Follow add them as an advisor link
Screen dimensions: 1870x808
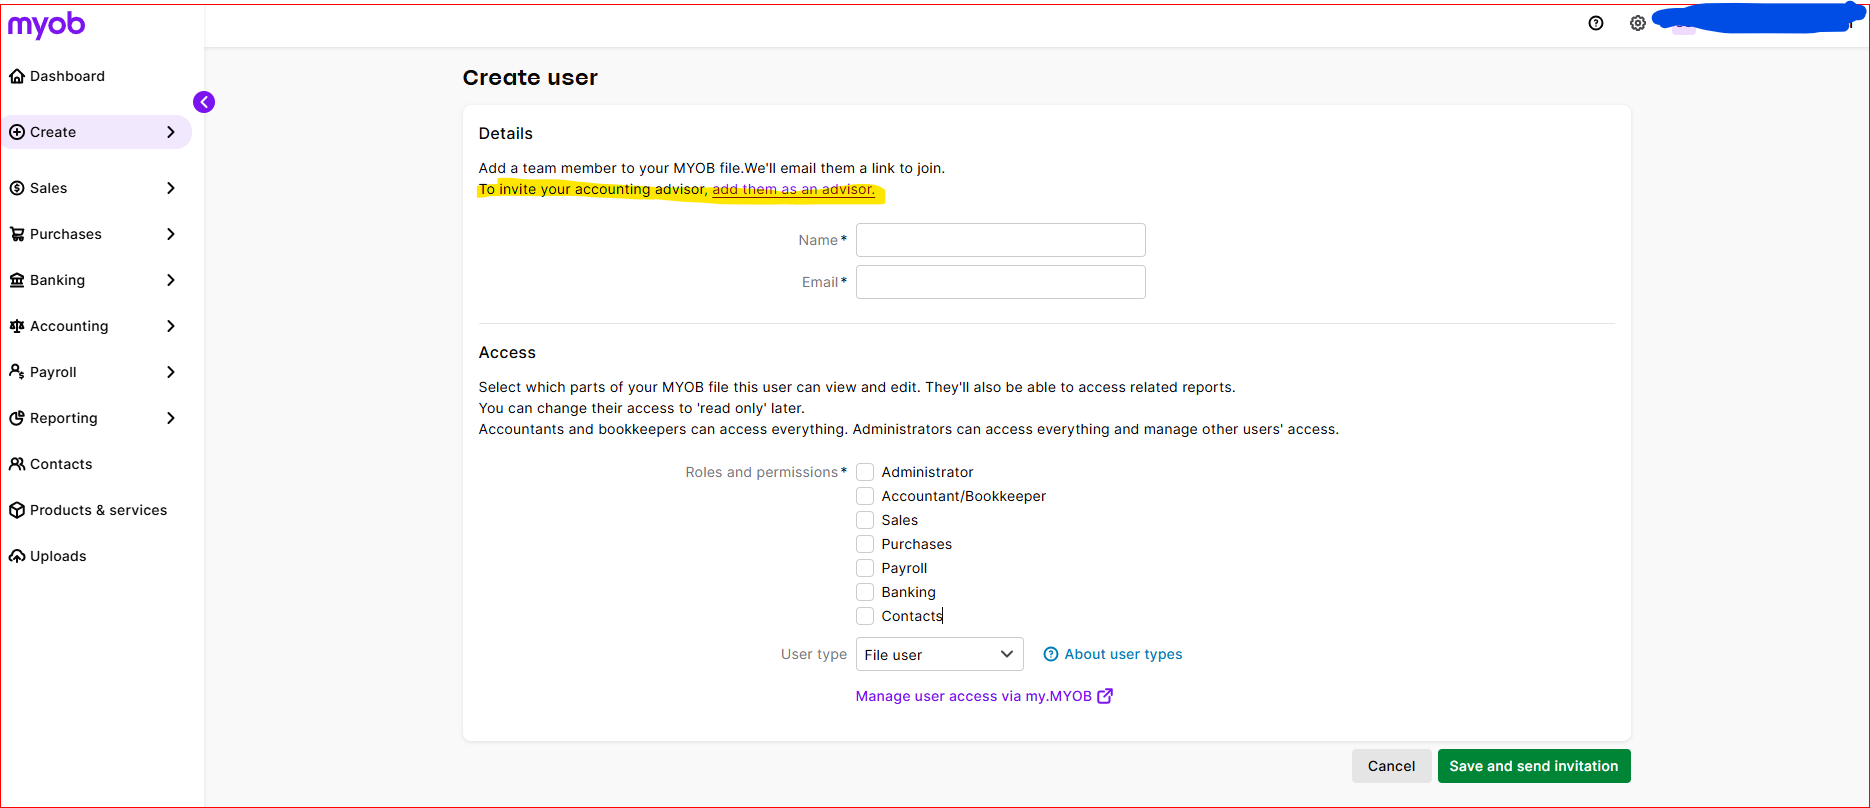[x=793, y=189]
